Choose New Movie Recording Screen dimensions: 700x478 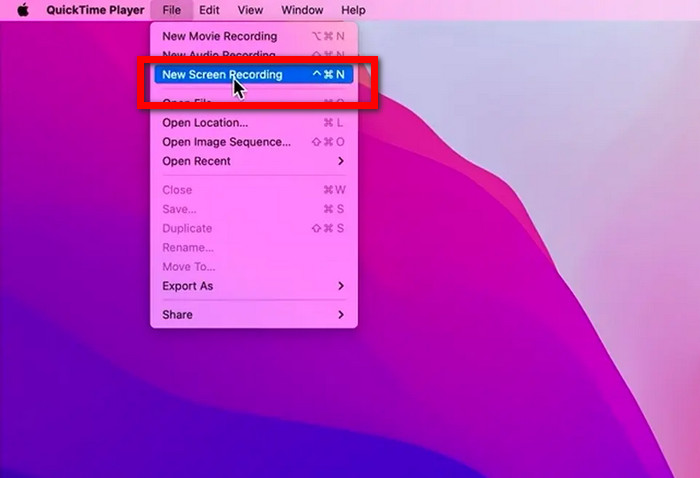254,36
